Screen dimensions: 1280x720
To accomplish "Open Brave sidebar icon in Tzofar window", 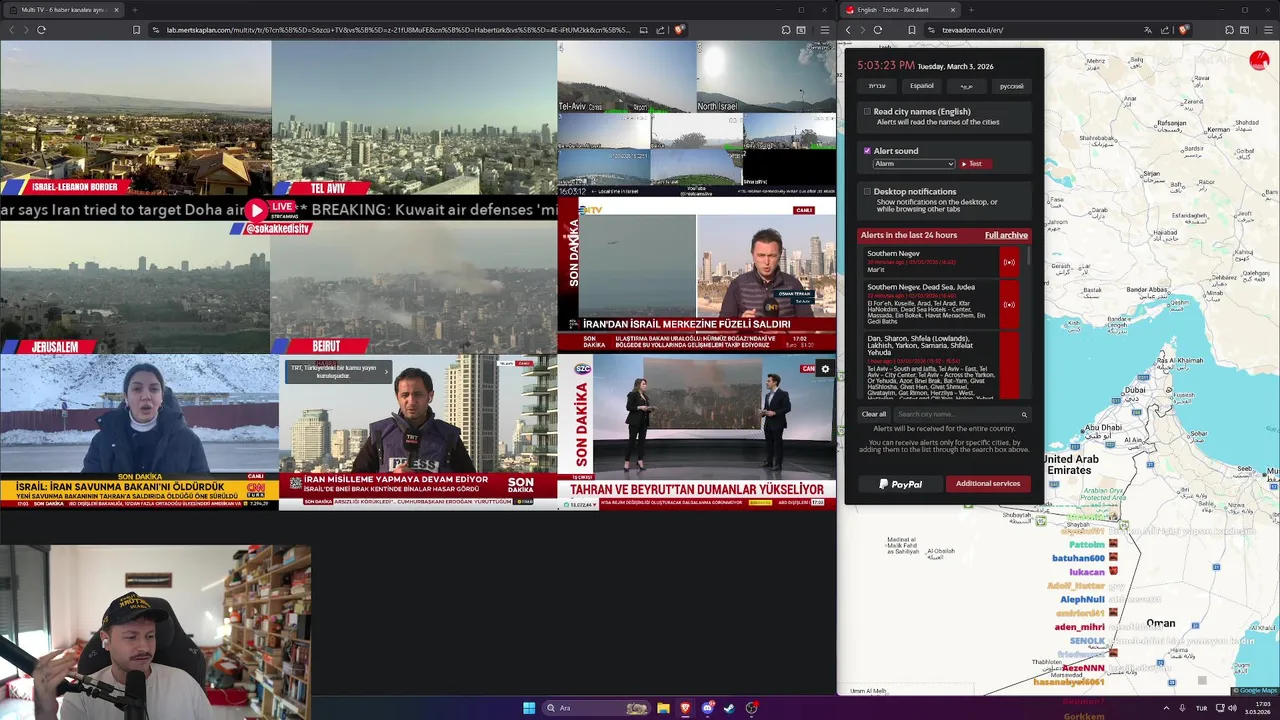I will point(1245,30).
